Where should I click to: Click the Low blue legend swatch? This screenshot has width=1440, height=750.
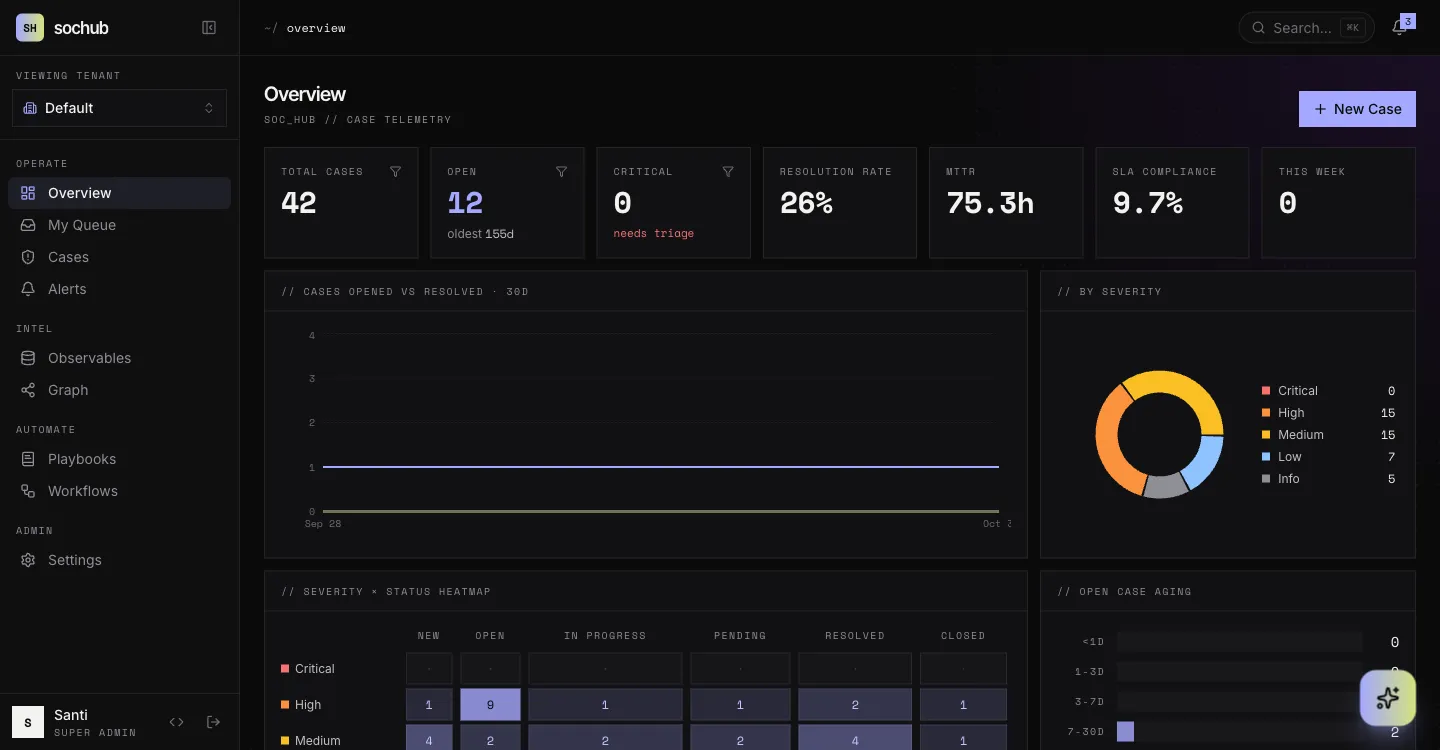click(x=1266, y=457)
